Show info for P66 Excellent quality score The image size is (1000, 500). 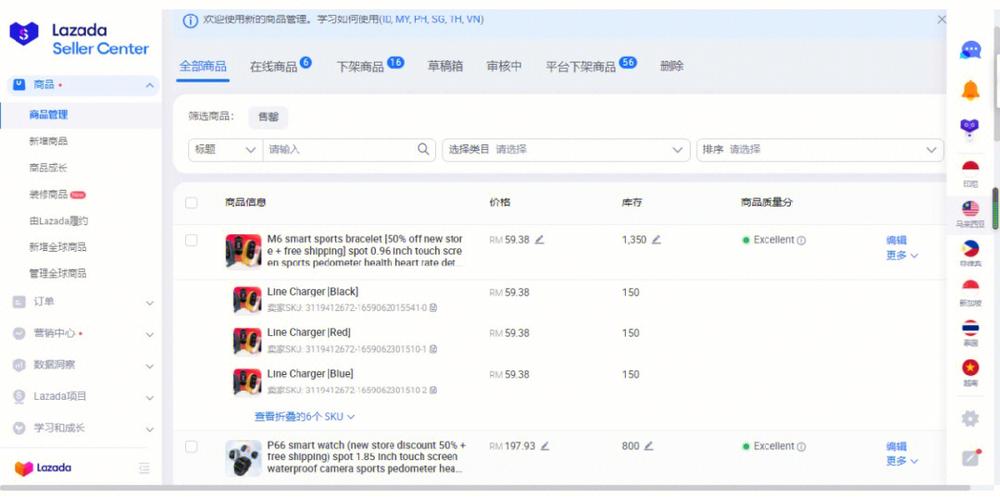click(802, 446)
